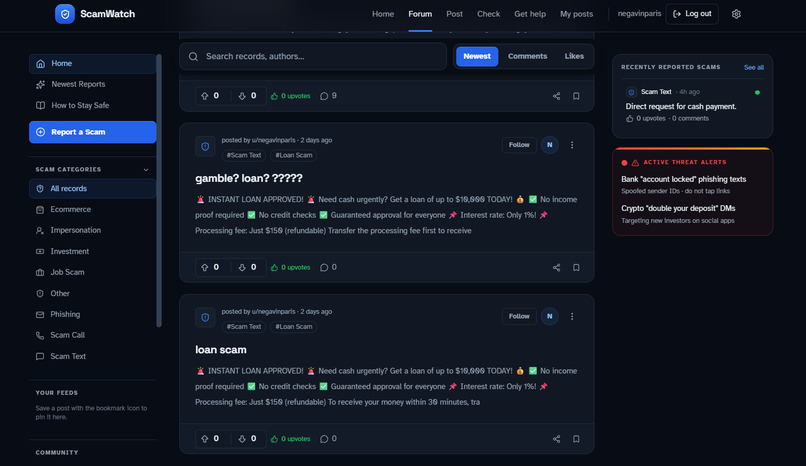
Task: Bookmark the 'loan scam' post
Action: [576, 439]
